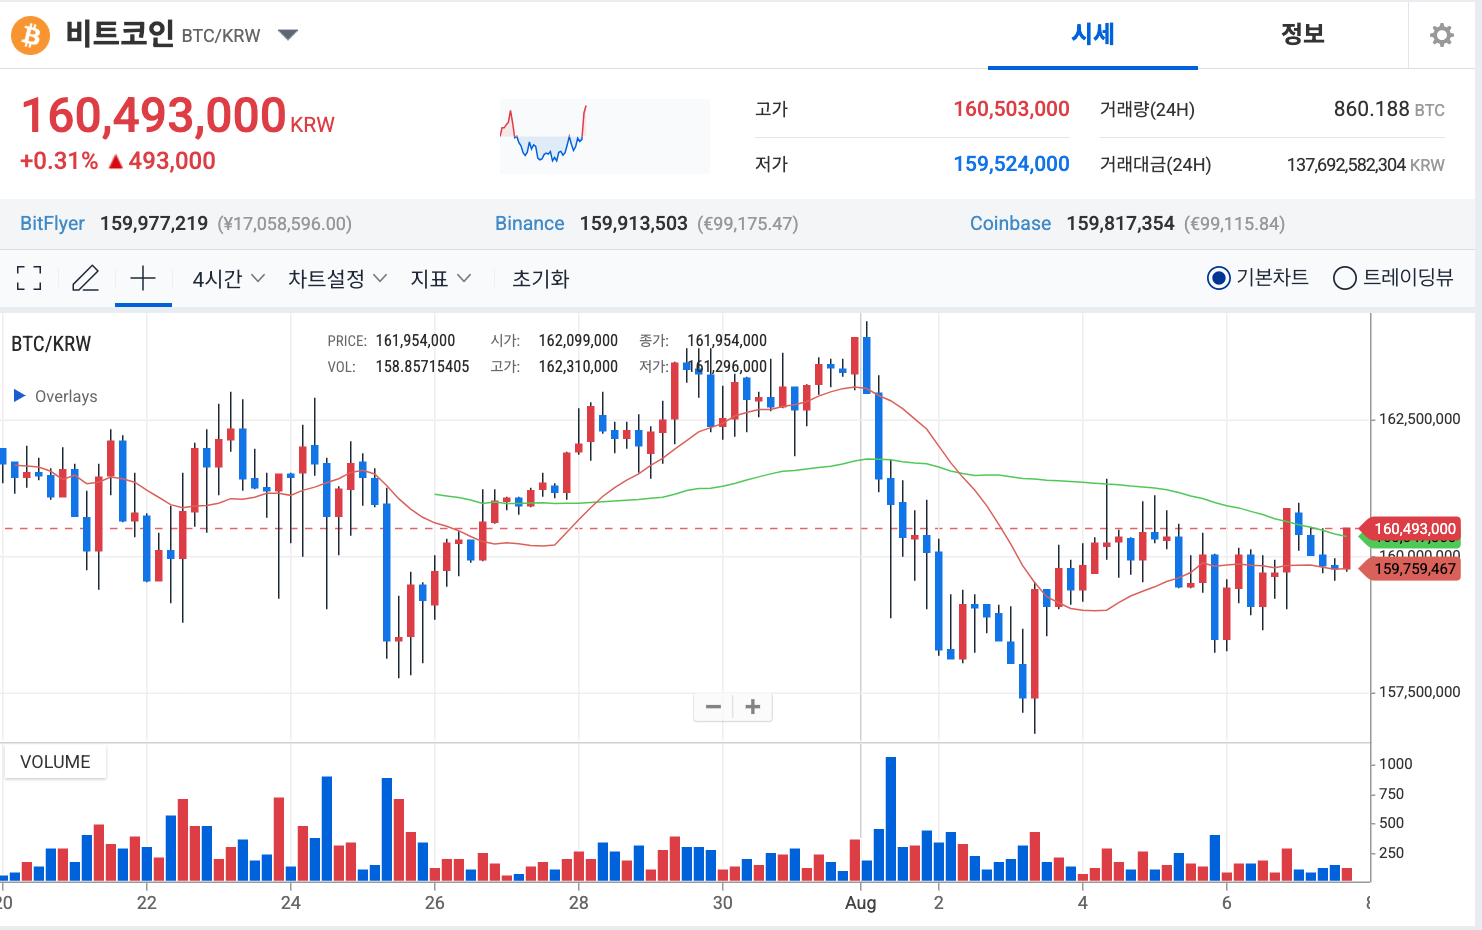This screenshot has height=930, width=1482.
Task: Toggle fullscreen chart mode icon
Action: coord(30,278)
